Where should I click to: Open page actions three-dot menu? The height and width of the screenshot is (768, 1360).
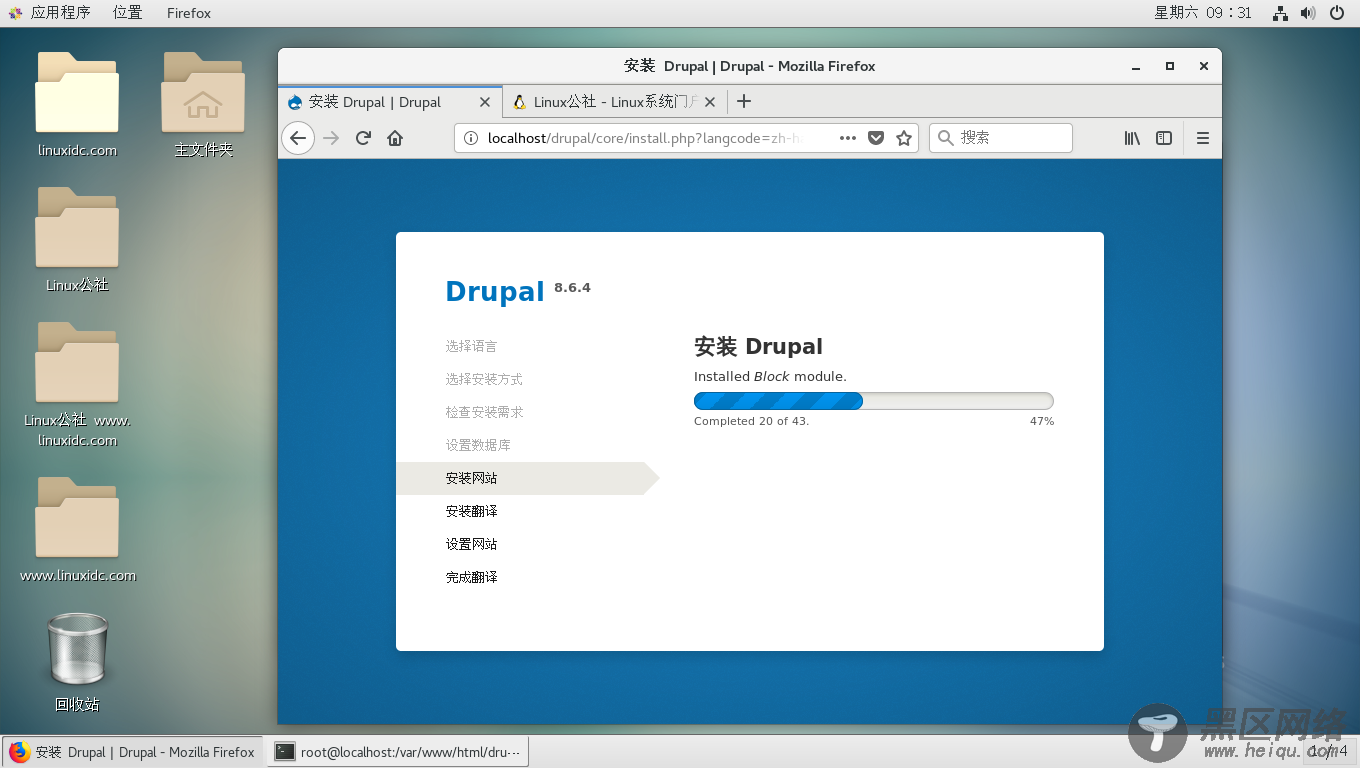(x=848, y=138)
